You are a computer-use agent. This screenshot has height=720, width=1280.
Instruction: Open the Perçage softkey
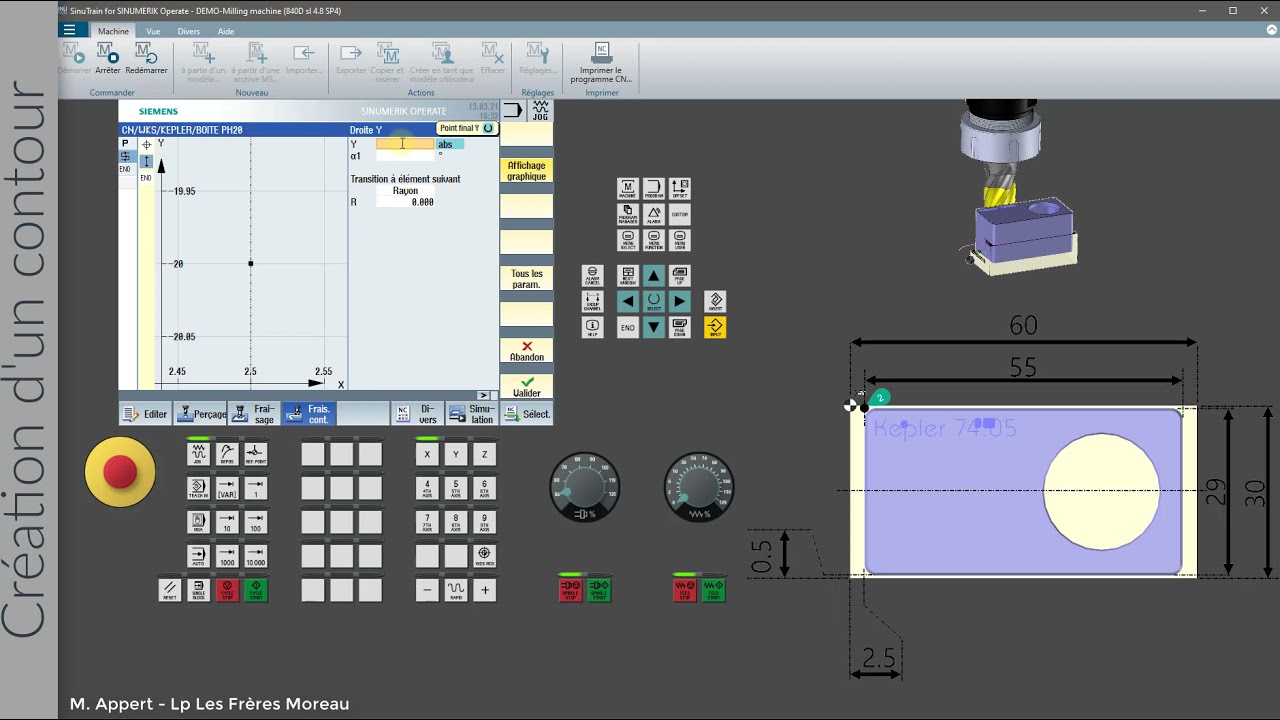pos(200,414)
